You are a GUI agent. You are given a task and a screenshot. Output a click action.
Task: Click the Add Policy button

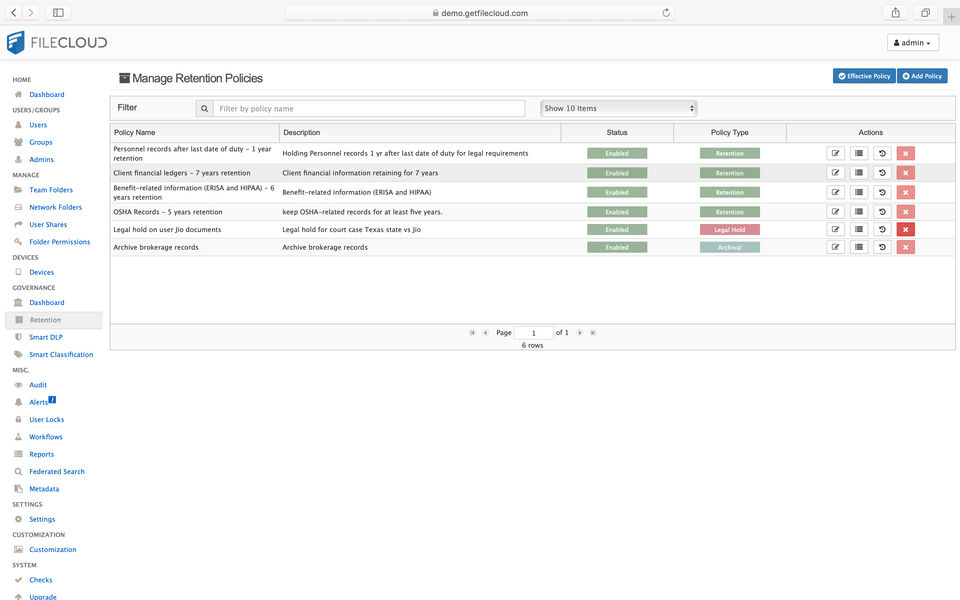point(922,76)
